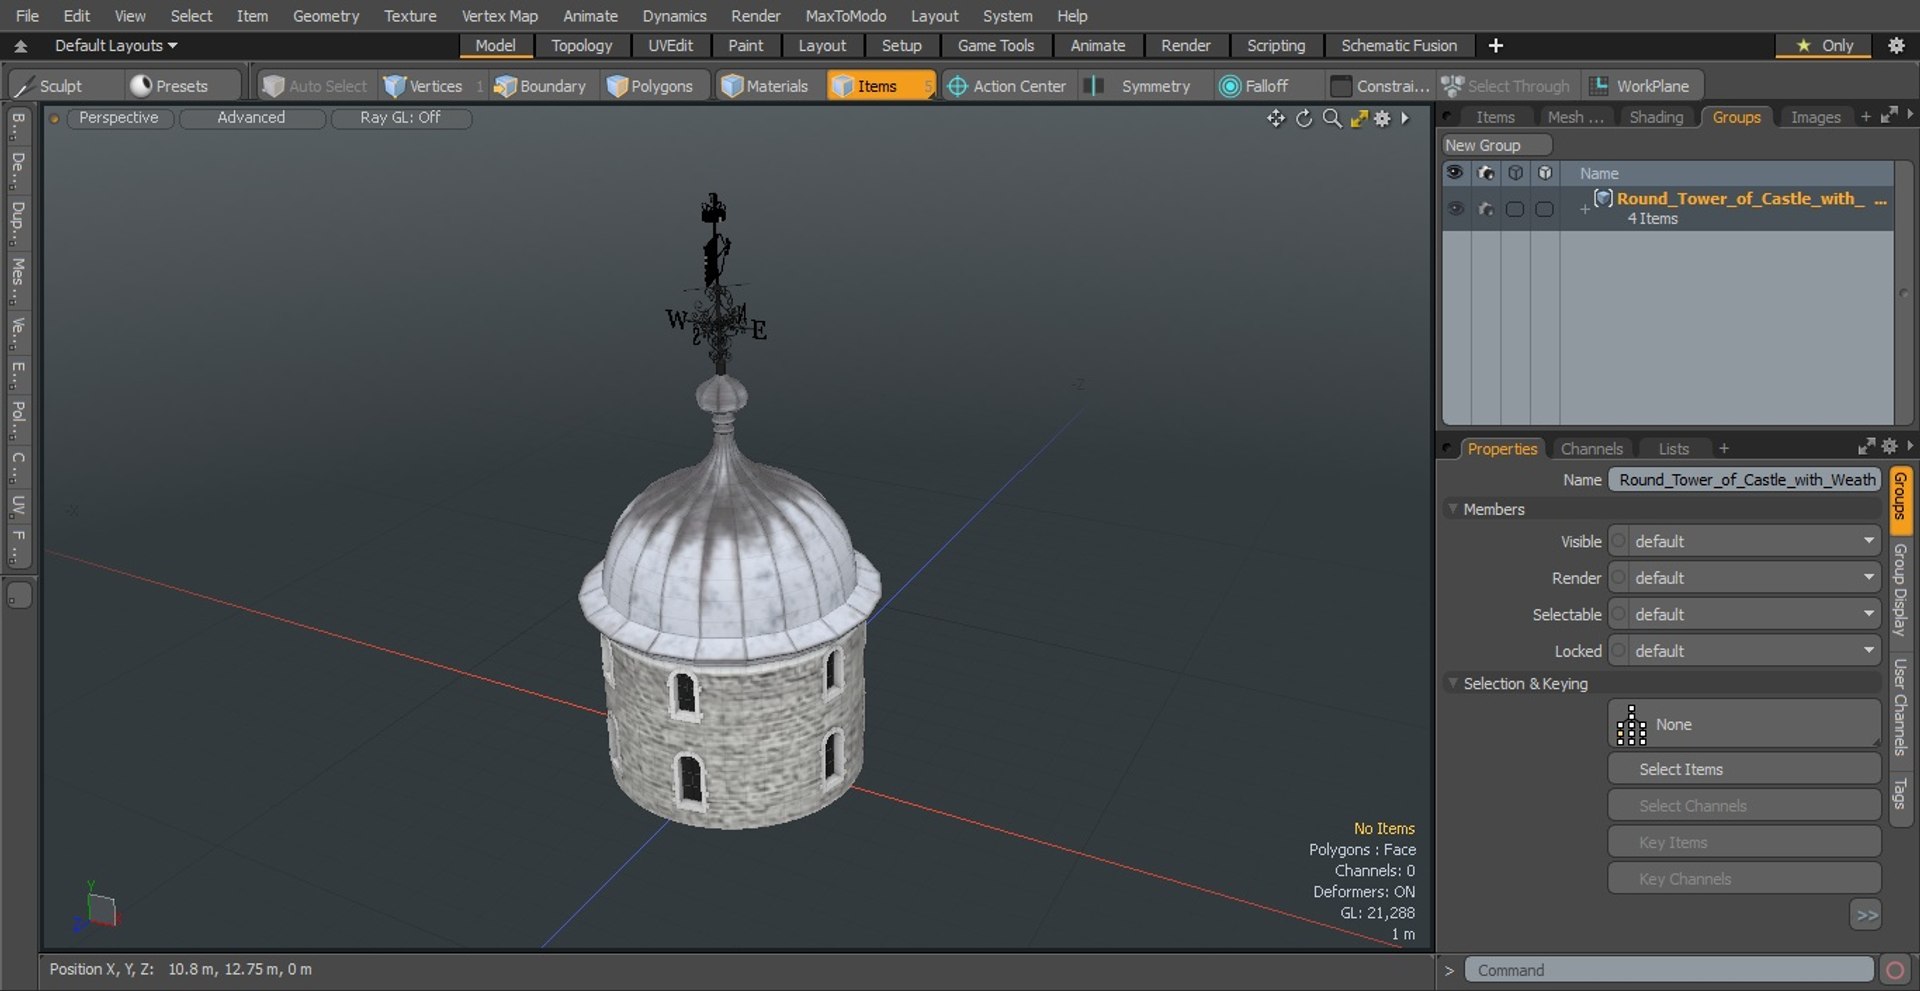Click the Select Items button
1920x991 pixels.
1744,769
